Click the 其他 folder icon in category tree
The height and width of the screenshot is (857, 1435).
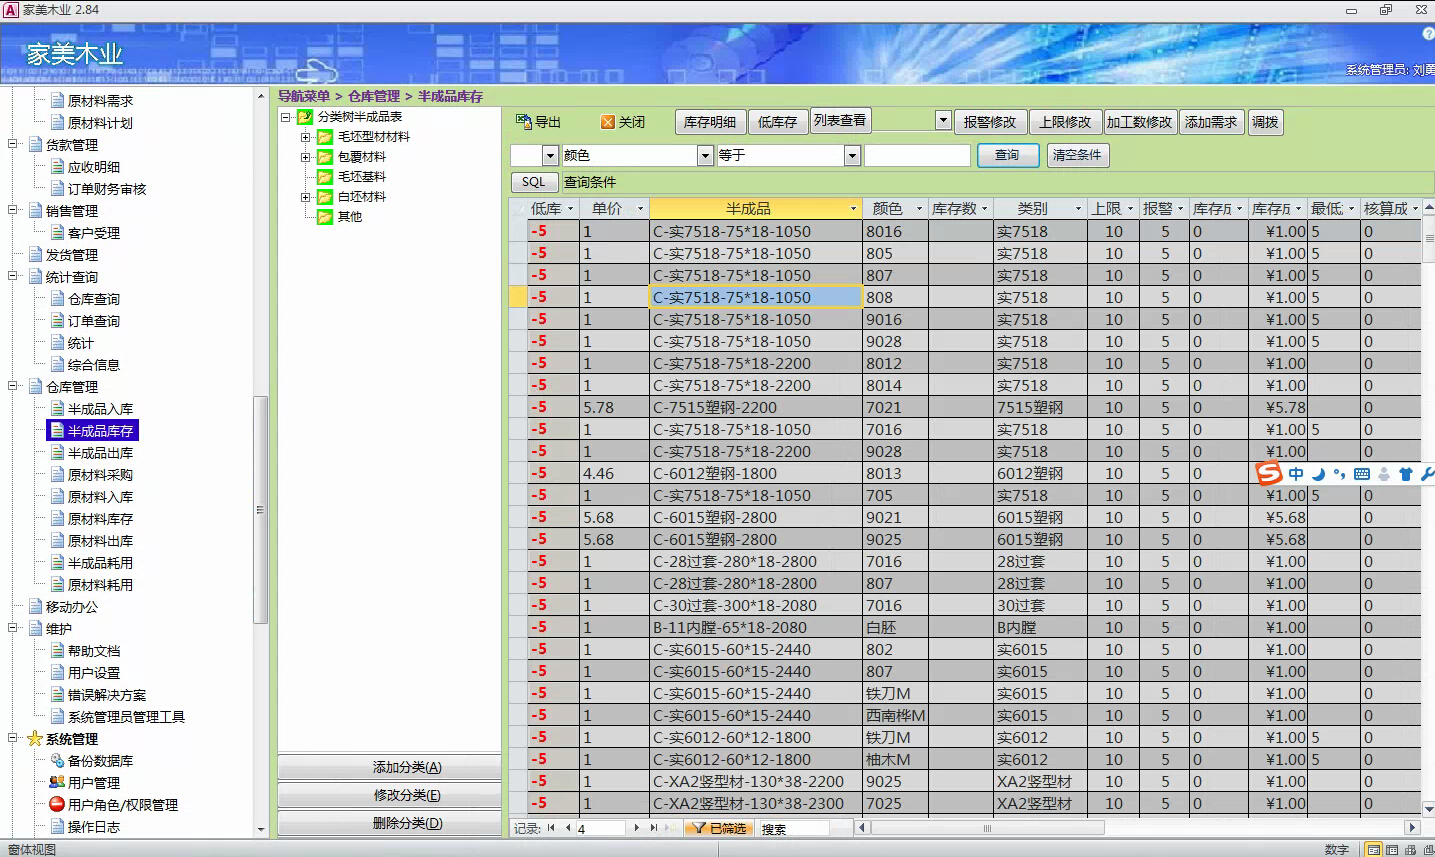325,217
